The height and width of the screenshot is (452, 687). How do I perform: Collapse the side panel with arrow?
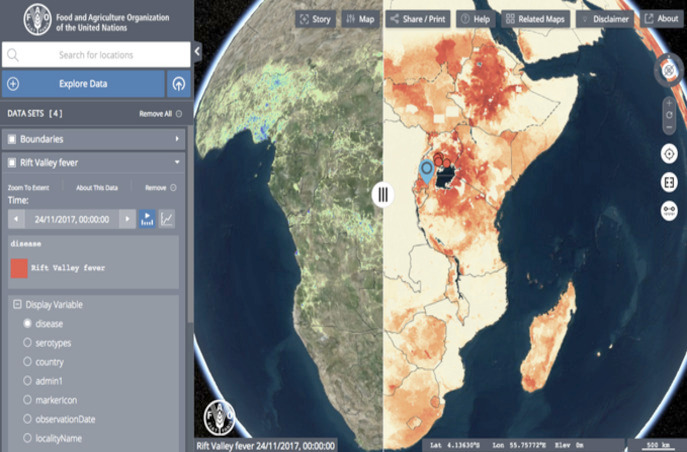pos(197,53)
